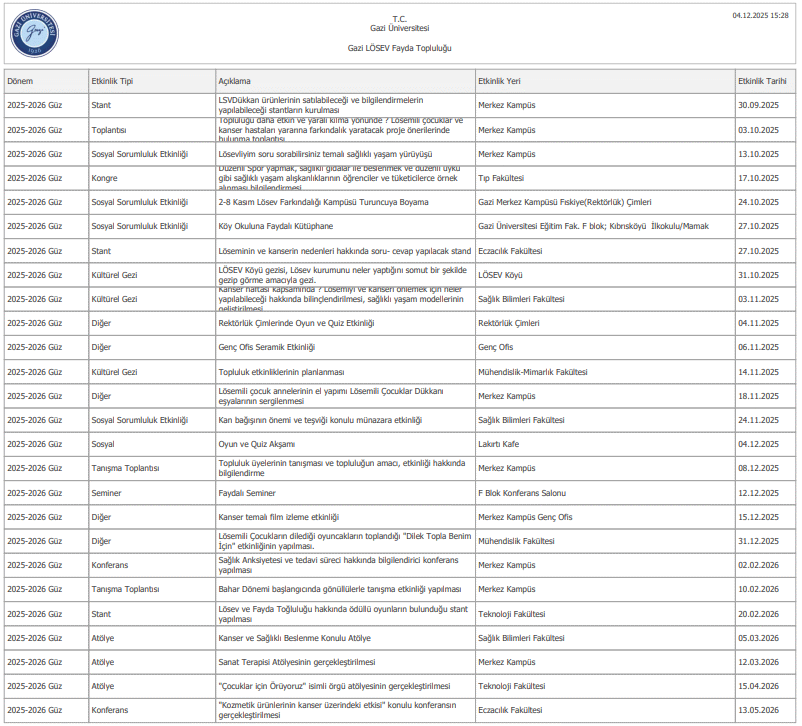Image resolution: width=802 pixels, height=726 pixels.
Task: Click the Gazi LÖSEV Fayda Topluluğu title
Action: 400,47
